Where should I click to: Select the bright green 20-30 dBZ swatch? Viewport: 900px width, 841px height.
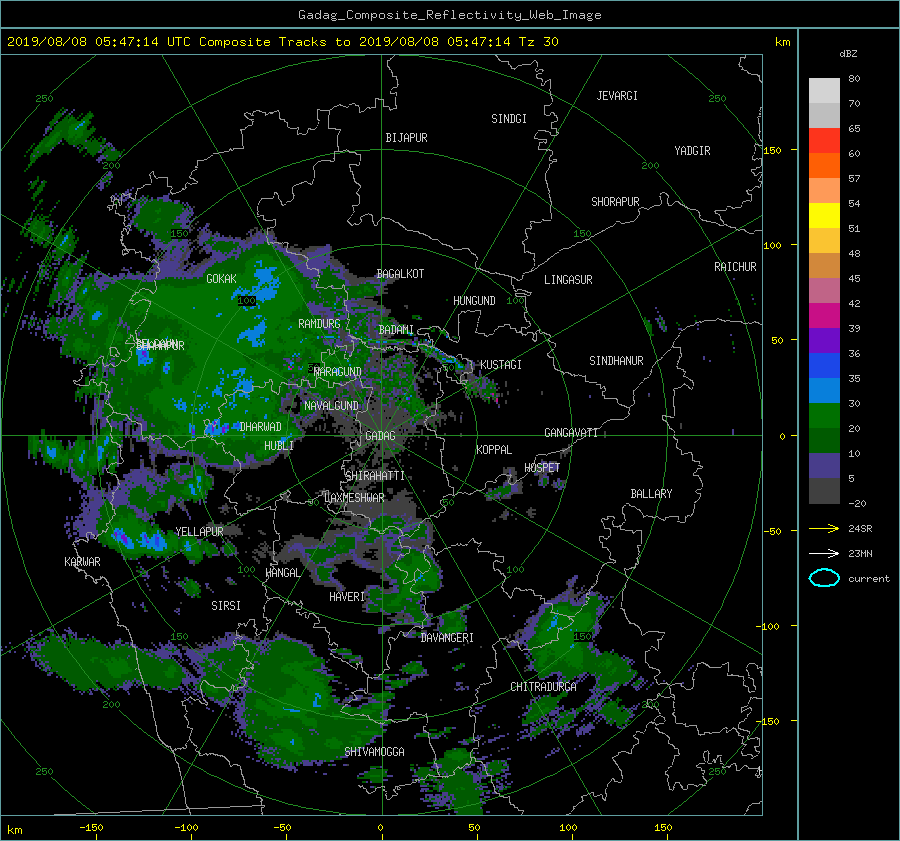[x=824, y=415]
